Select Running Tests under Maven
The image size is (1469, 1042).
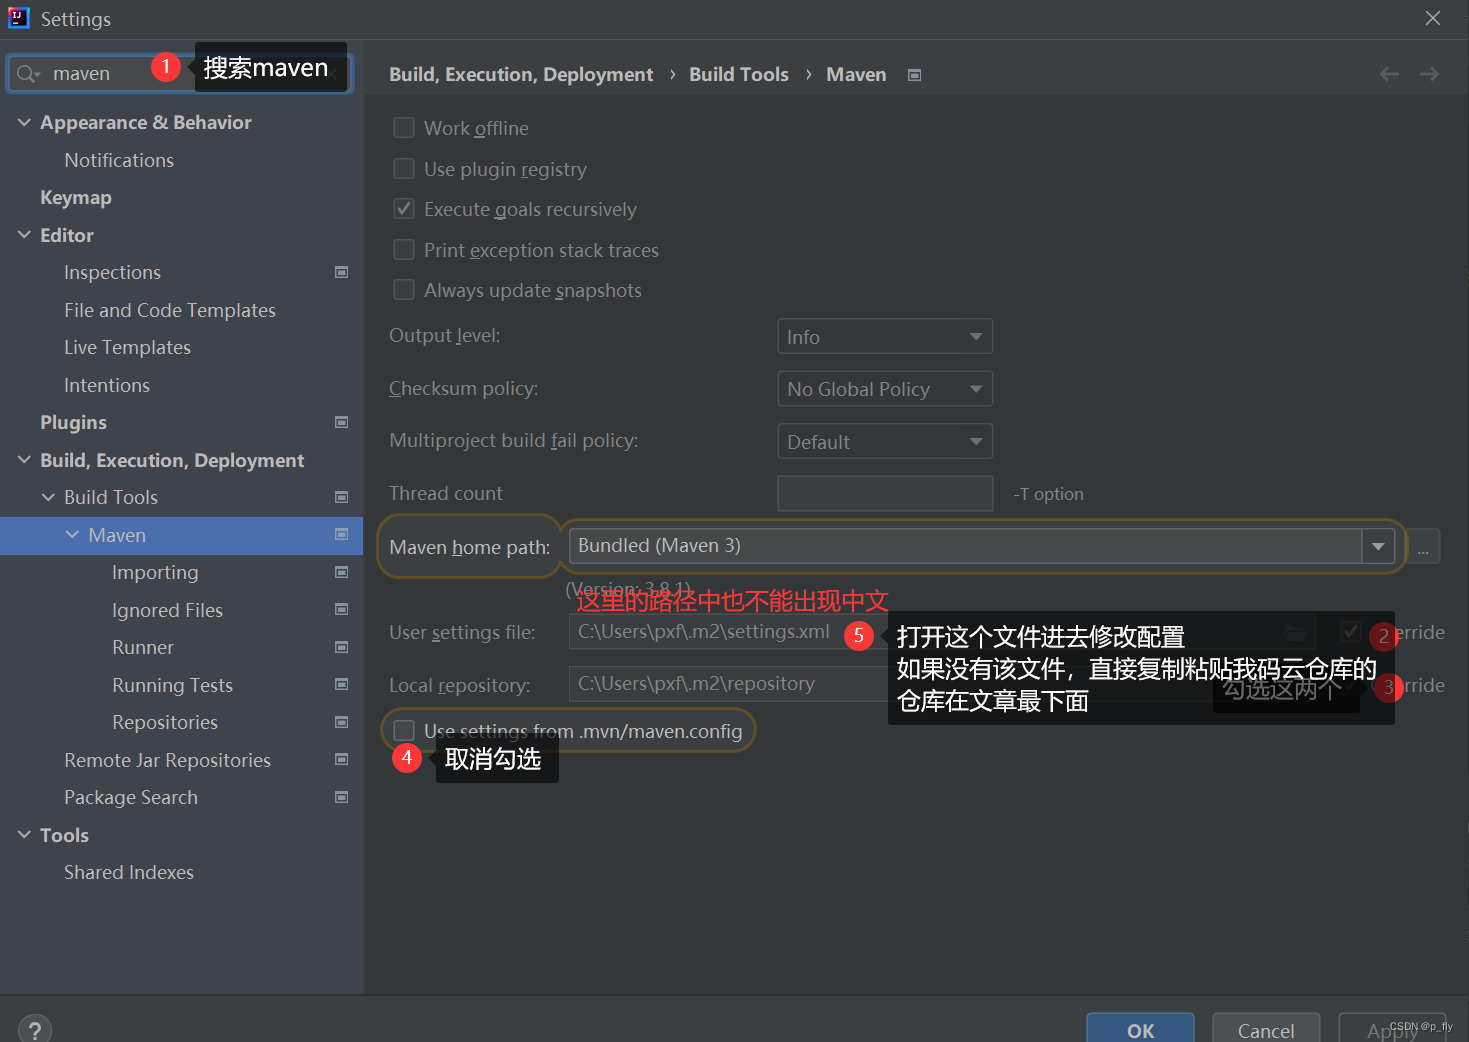click(x=172, y=685)
